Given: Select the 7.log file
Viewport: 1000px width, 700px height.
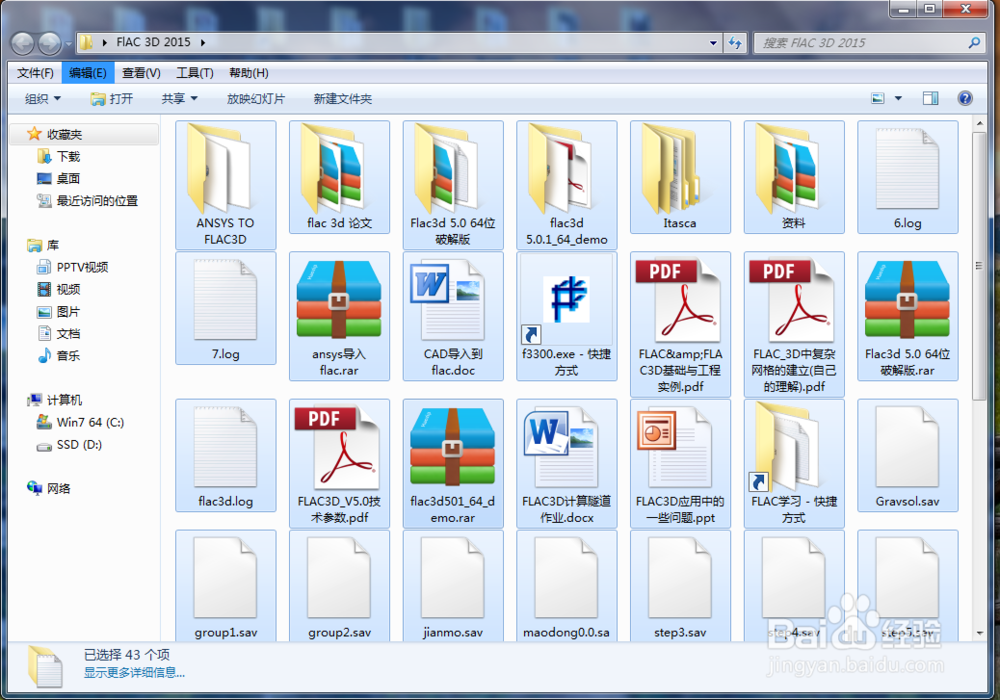Looking at the screenshot, I should tap(225, 308).
